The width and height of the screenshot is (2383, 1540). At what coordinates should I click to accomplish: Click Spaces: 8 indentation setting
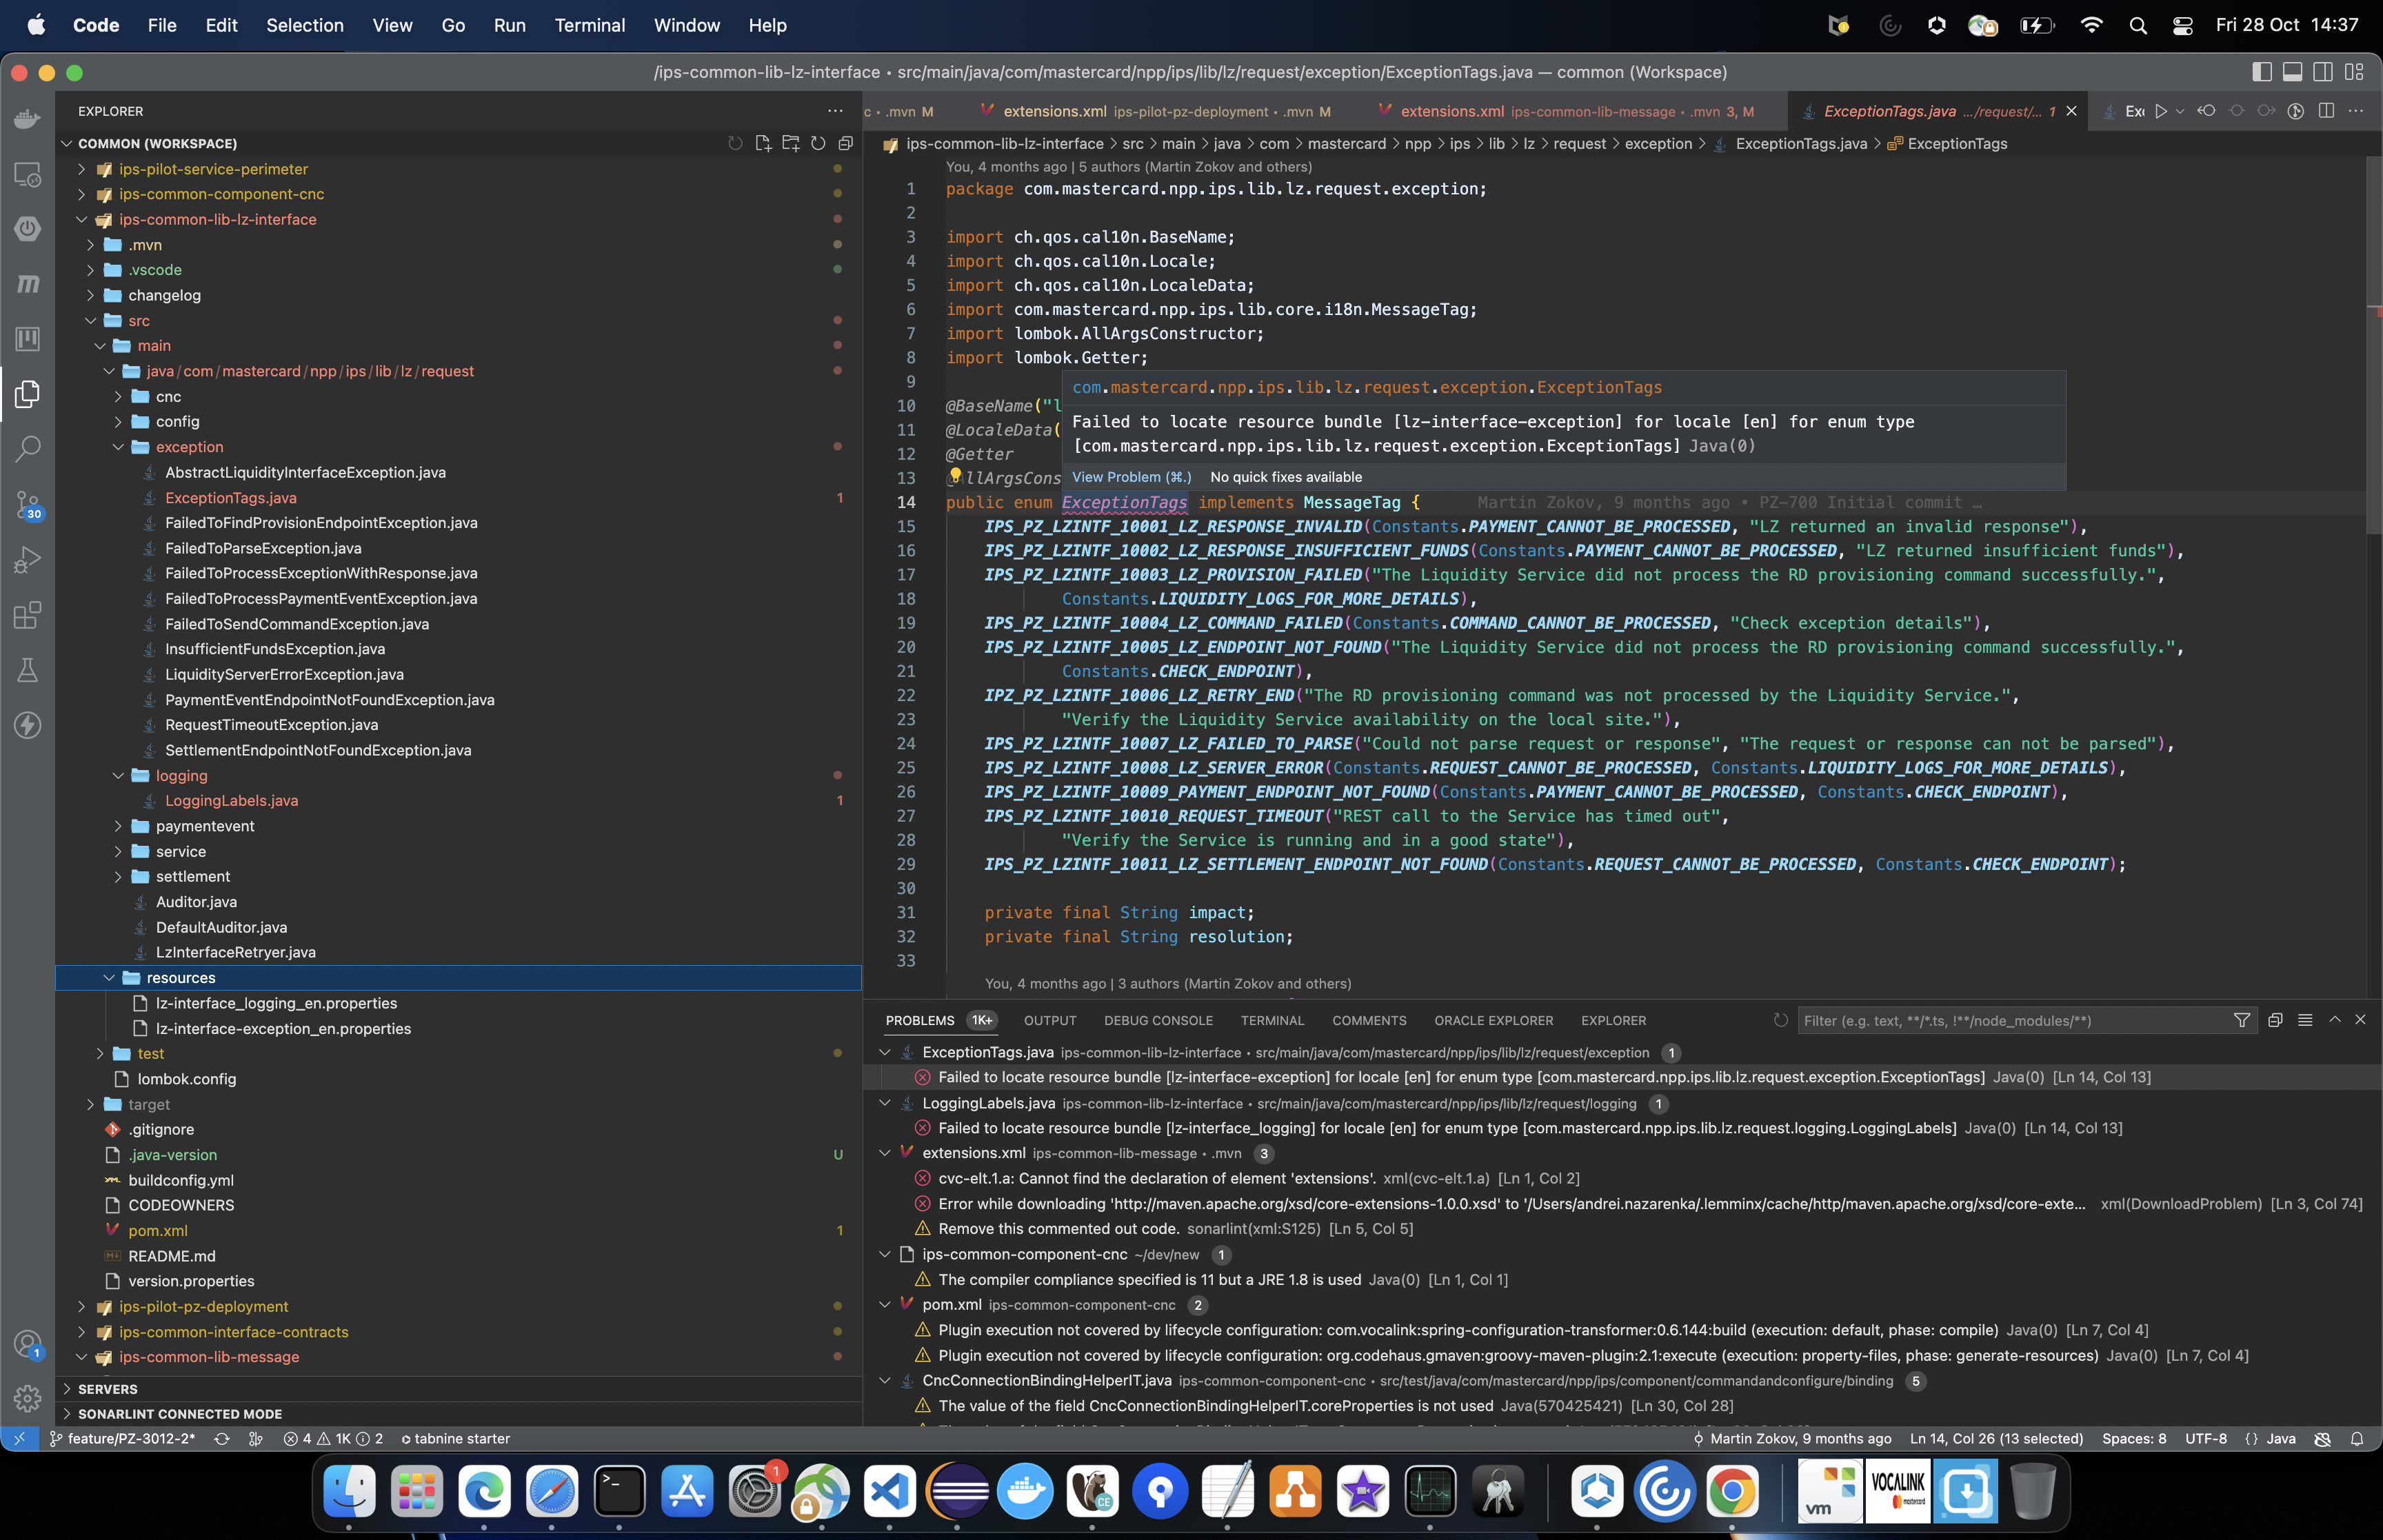[x=2133, y=1438]
